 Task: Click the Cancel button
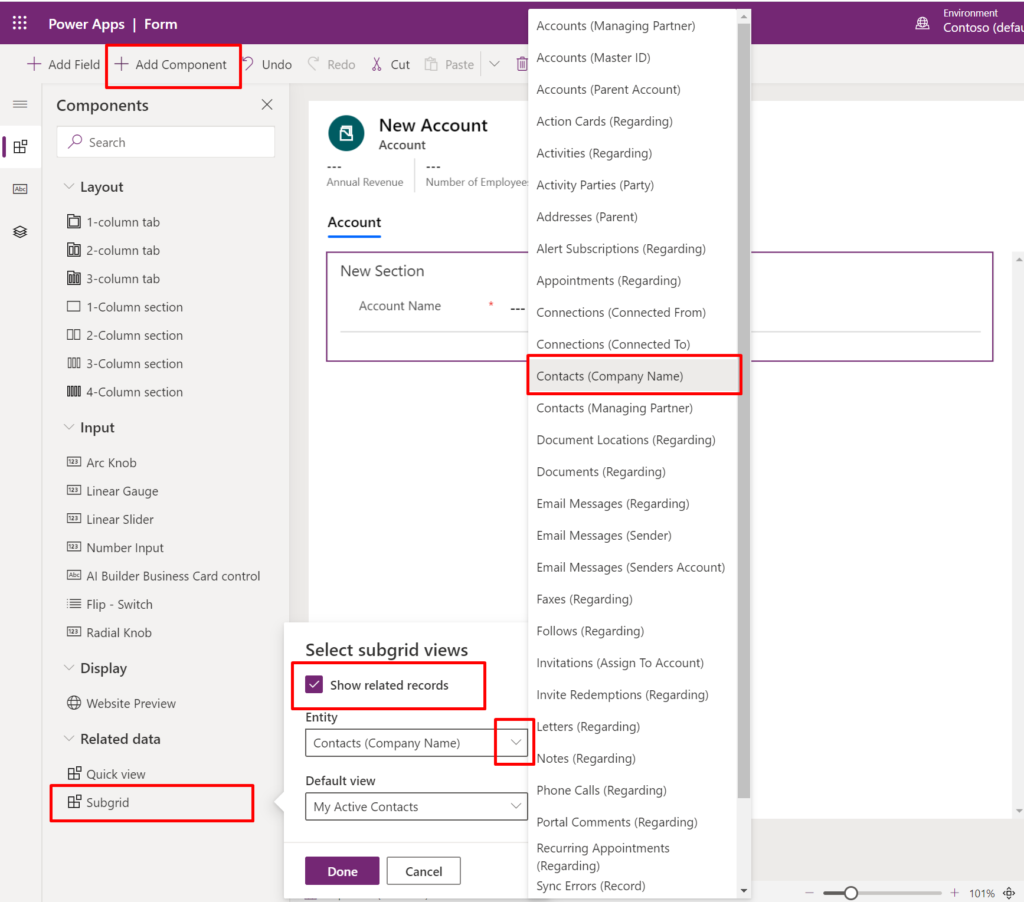click(x=423, y=871)
